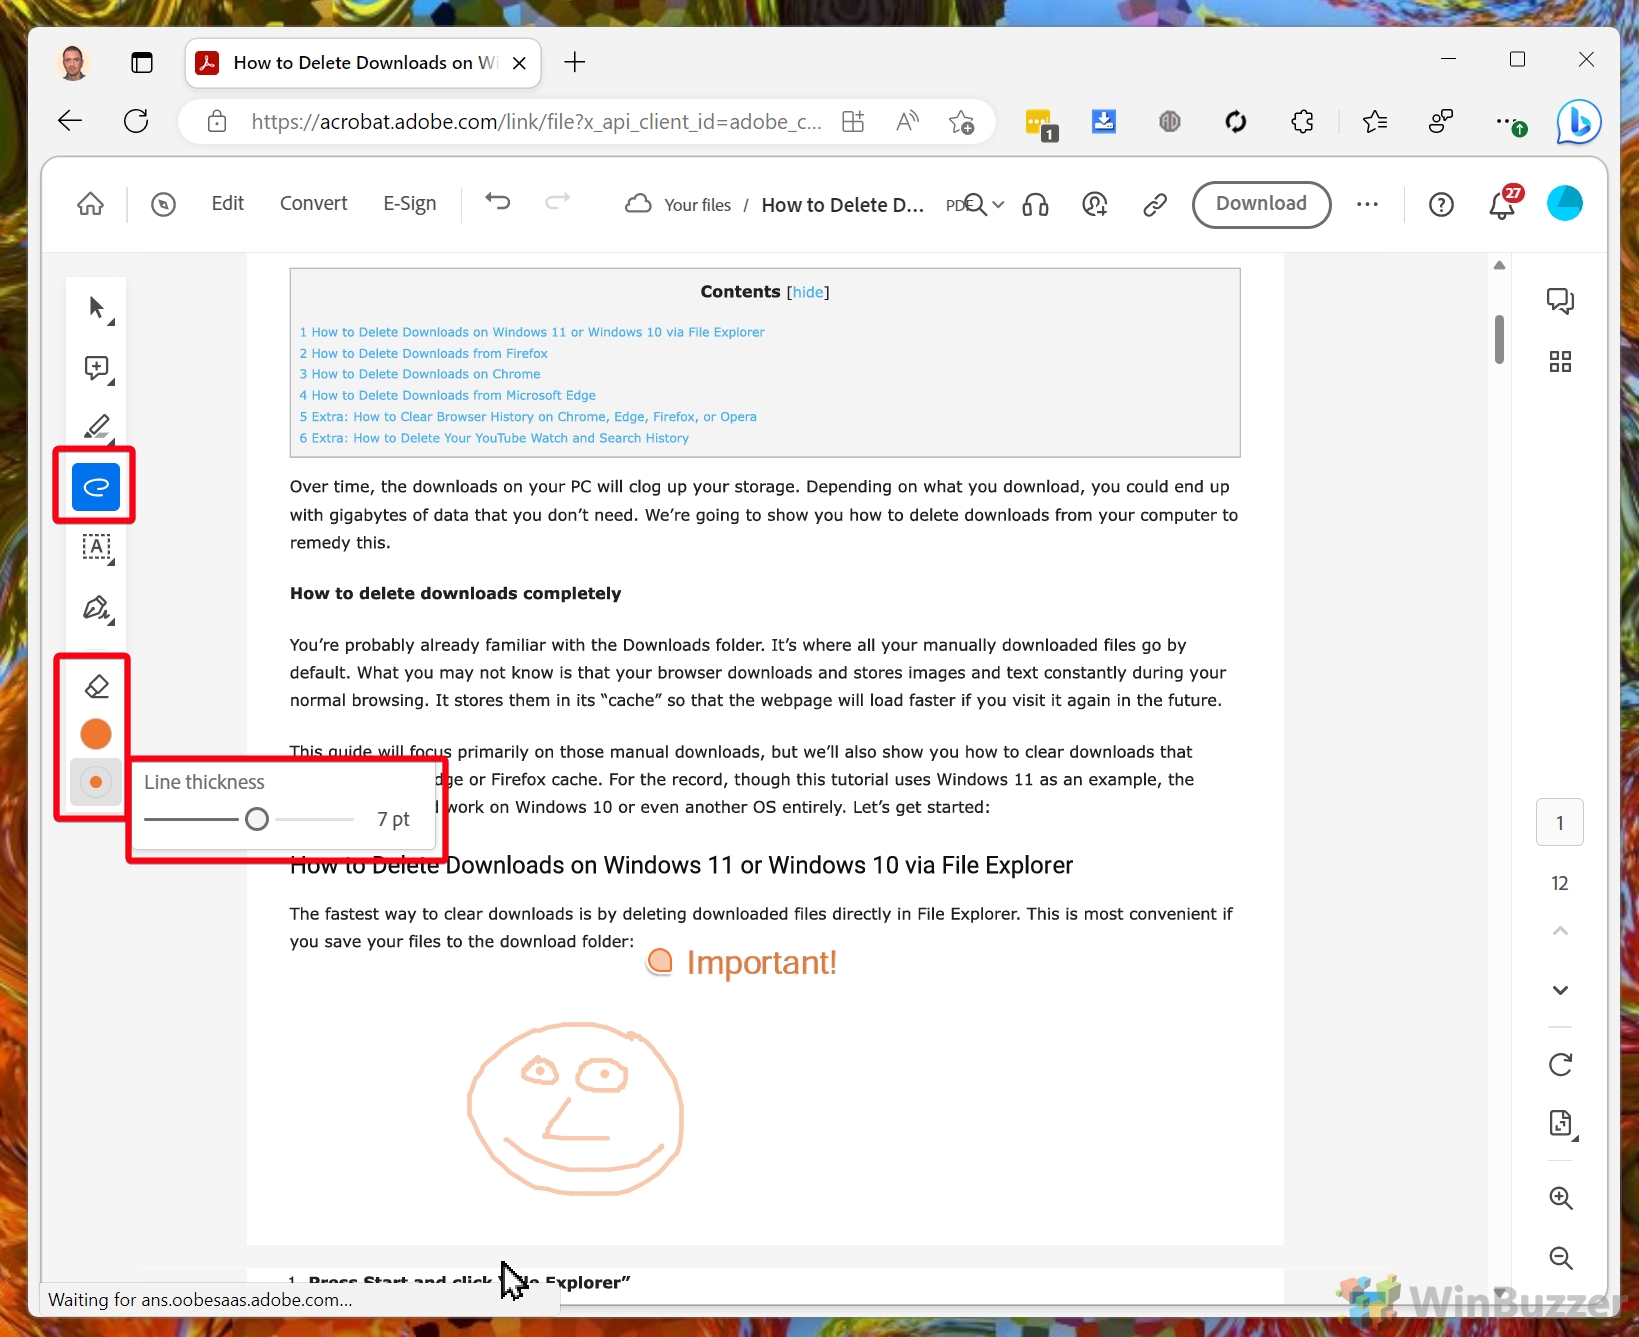Screen dimensions: 1639x1337
Task: Open the find text search dropdown
Action: pos(984,205)
